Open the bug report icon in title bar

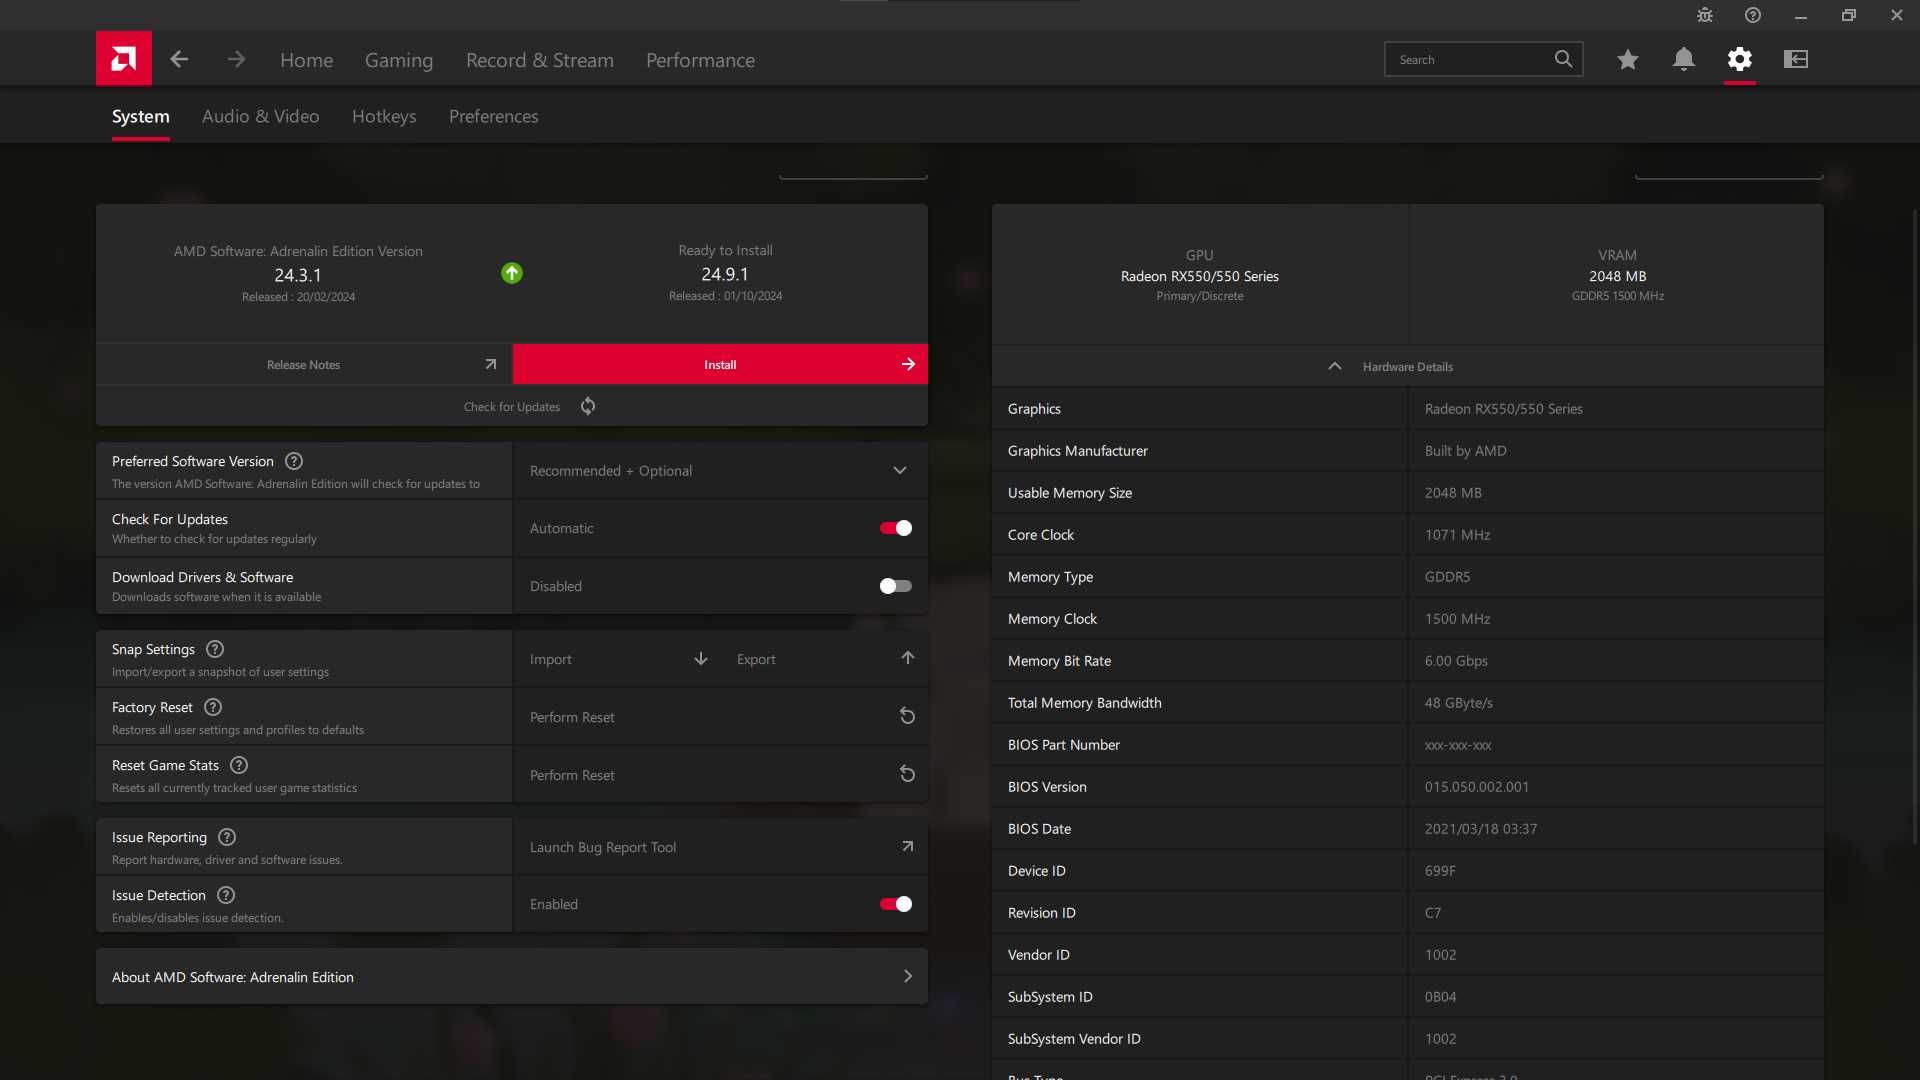[1705, 15]
